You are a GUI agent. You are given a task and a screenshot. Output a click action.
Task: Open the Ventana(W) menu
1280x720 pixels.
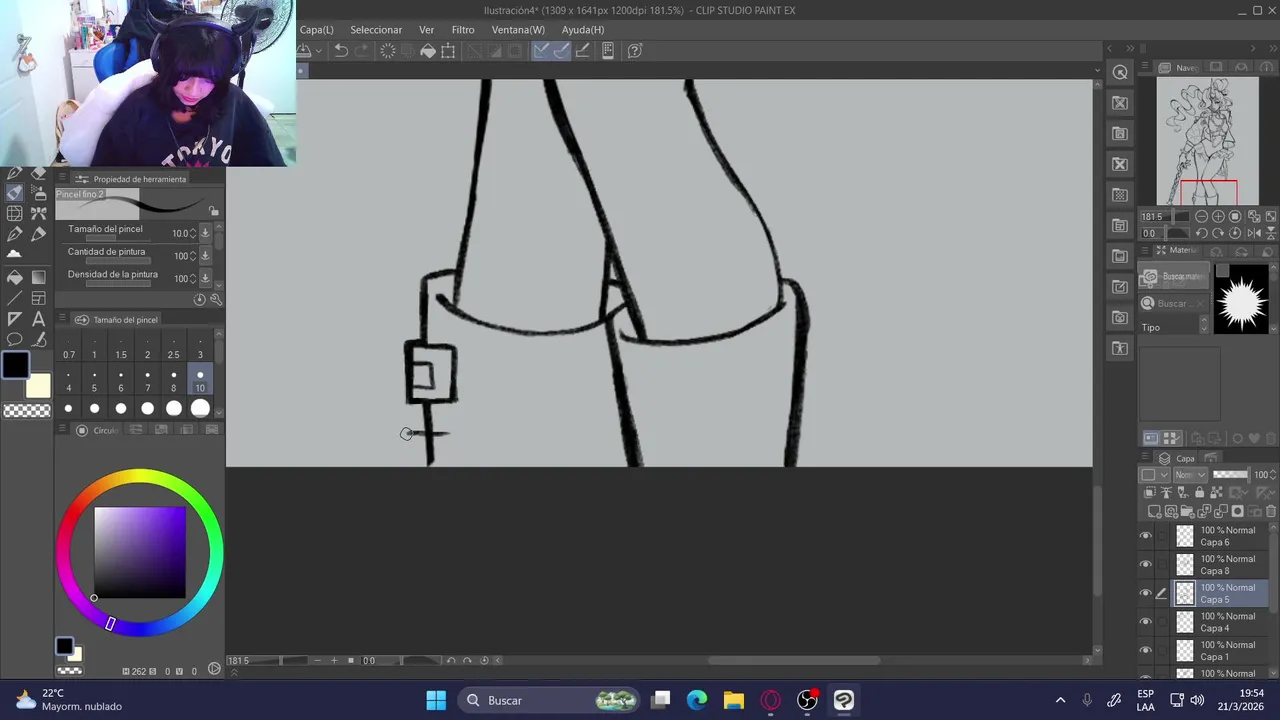click(518, 30)
